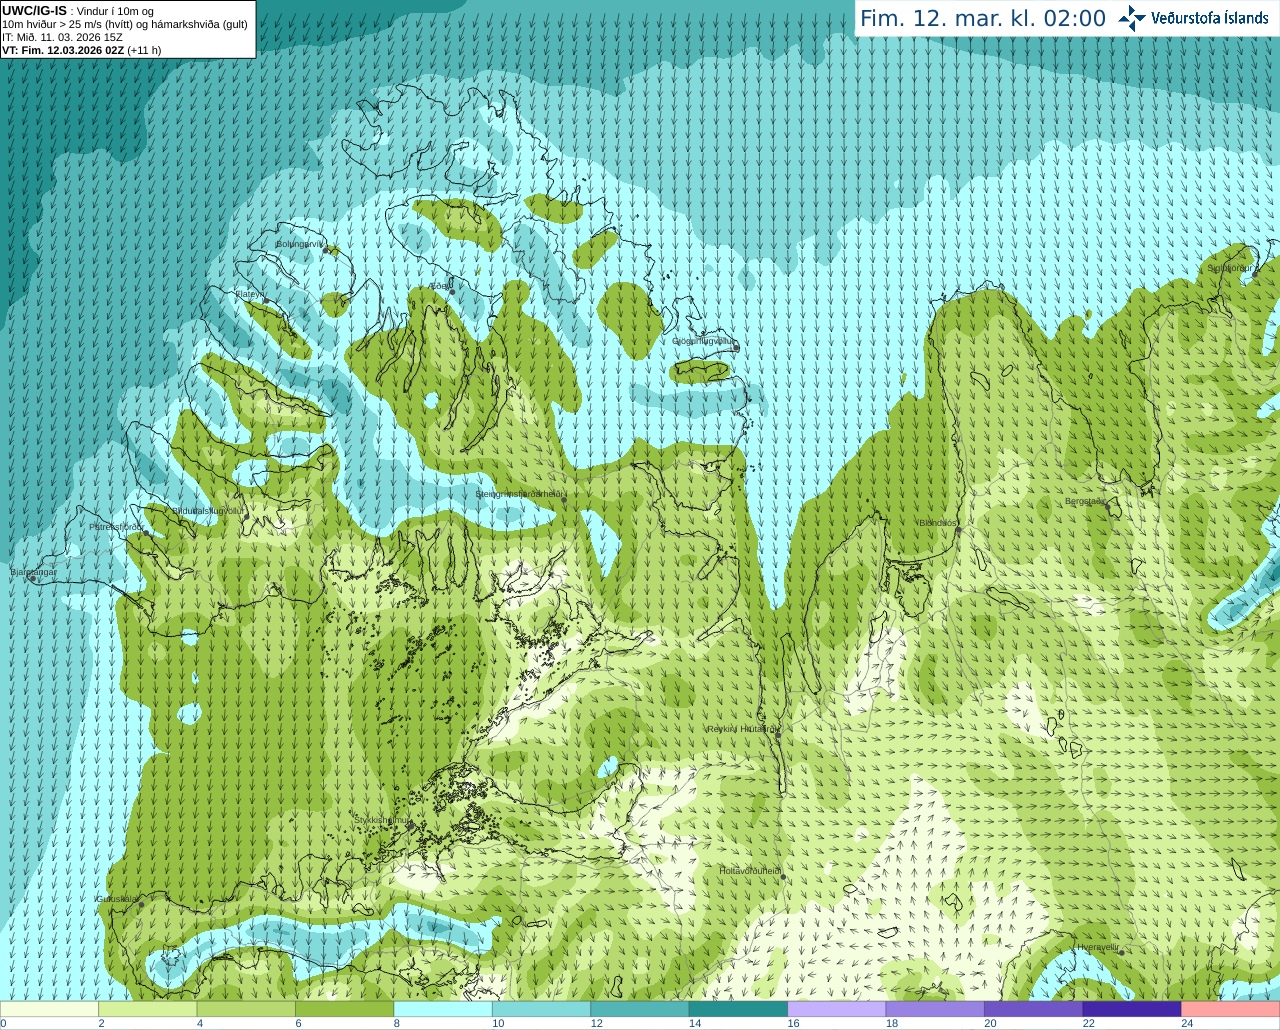Click the legend value 8

pyautogui.click(x=397, y=1023)
